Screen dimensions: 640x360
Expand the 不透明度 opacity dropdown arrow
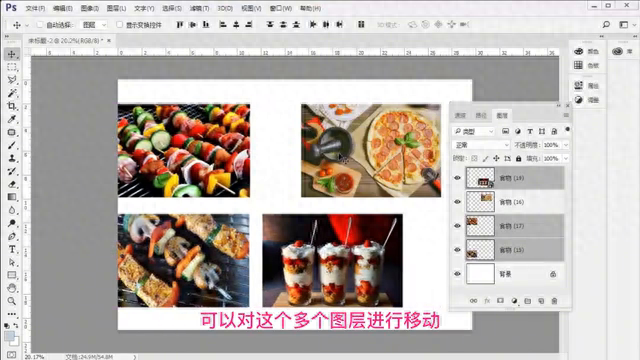pos(566,145)
